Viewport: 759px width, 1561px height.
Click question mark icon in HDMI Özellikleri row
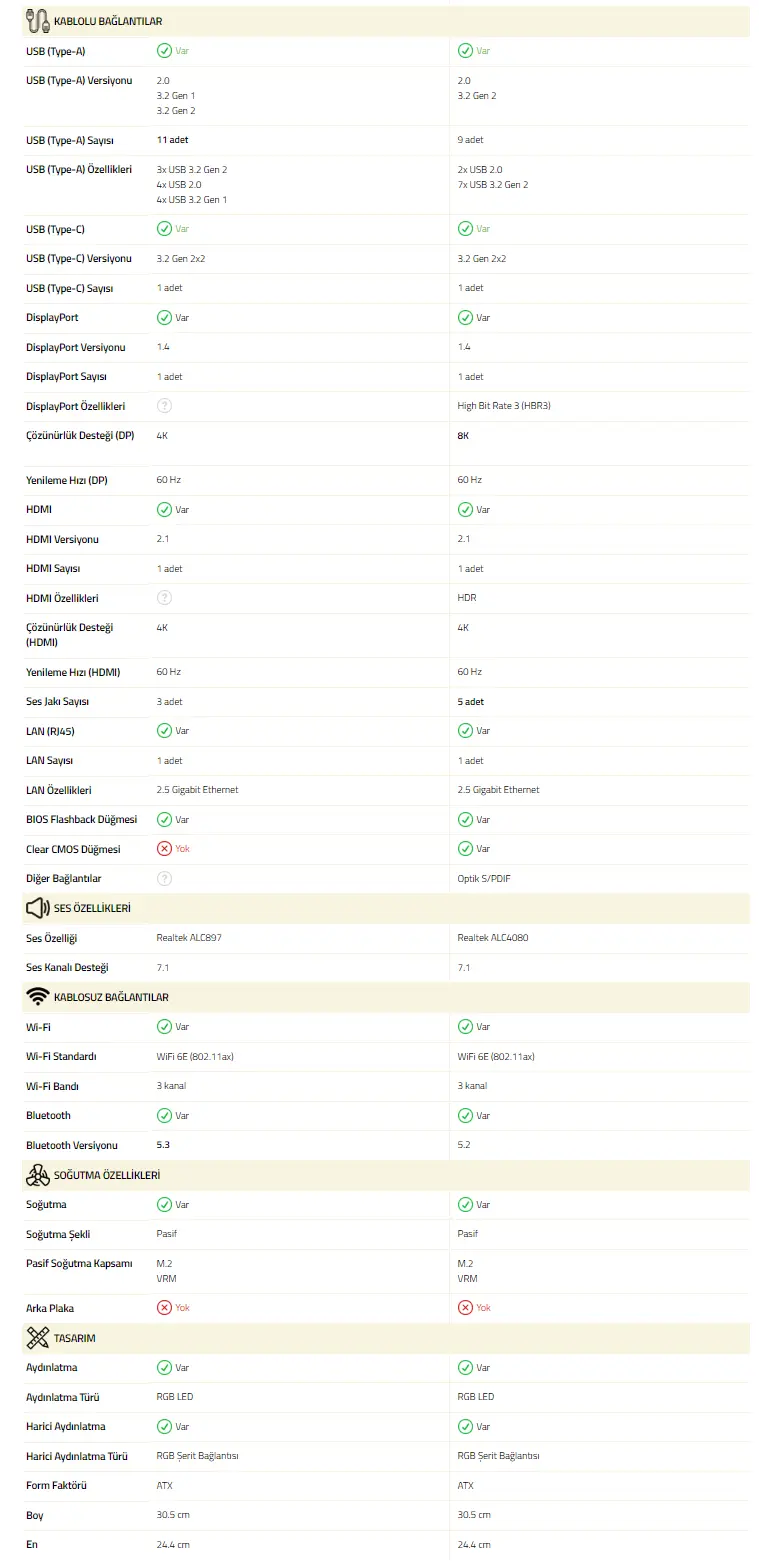(x=164, y=598)
